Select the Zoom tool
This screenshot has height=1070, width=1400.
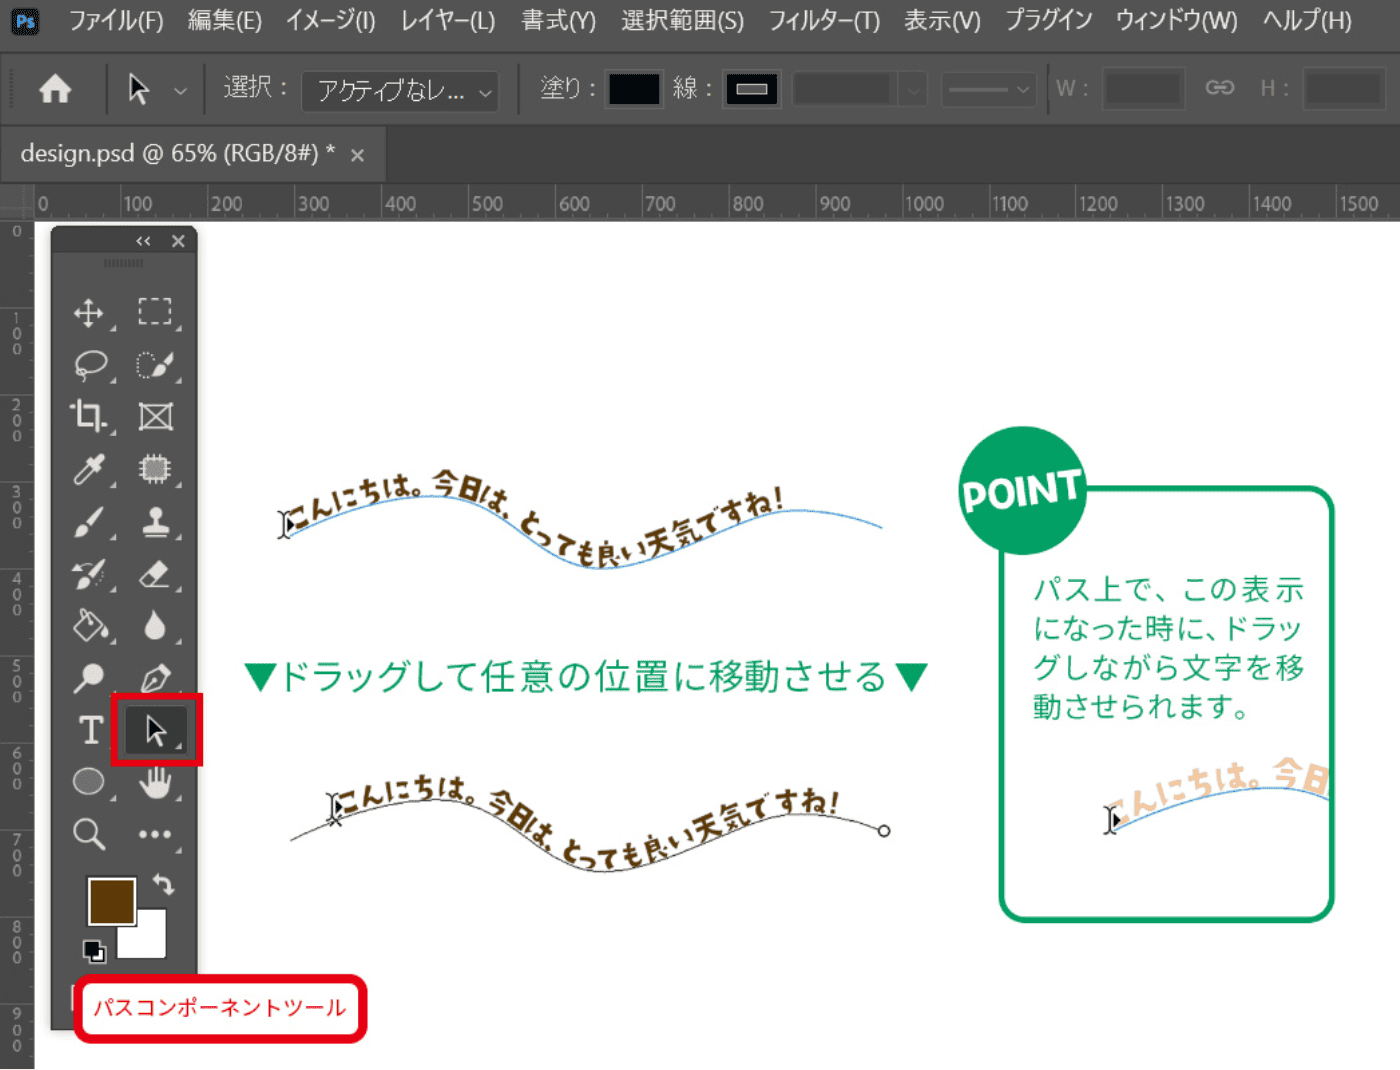point(89,834)
